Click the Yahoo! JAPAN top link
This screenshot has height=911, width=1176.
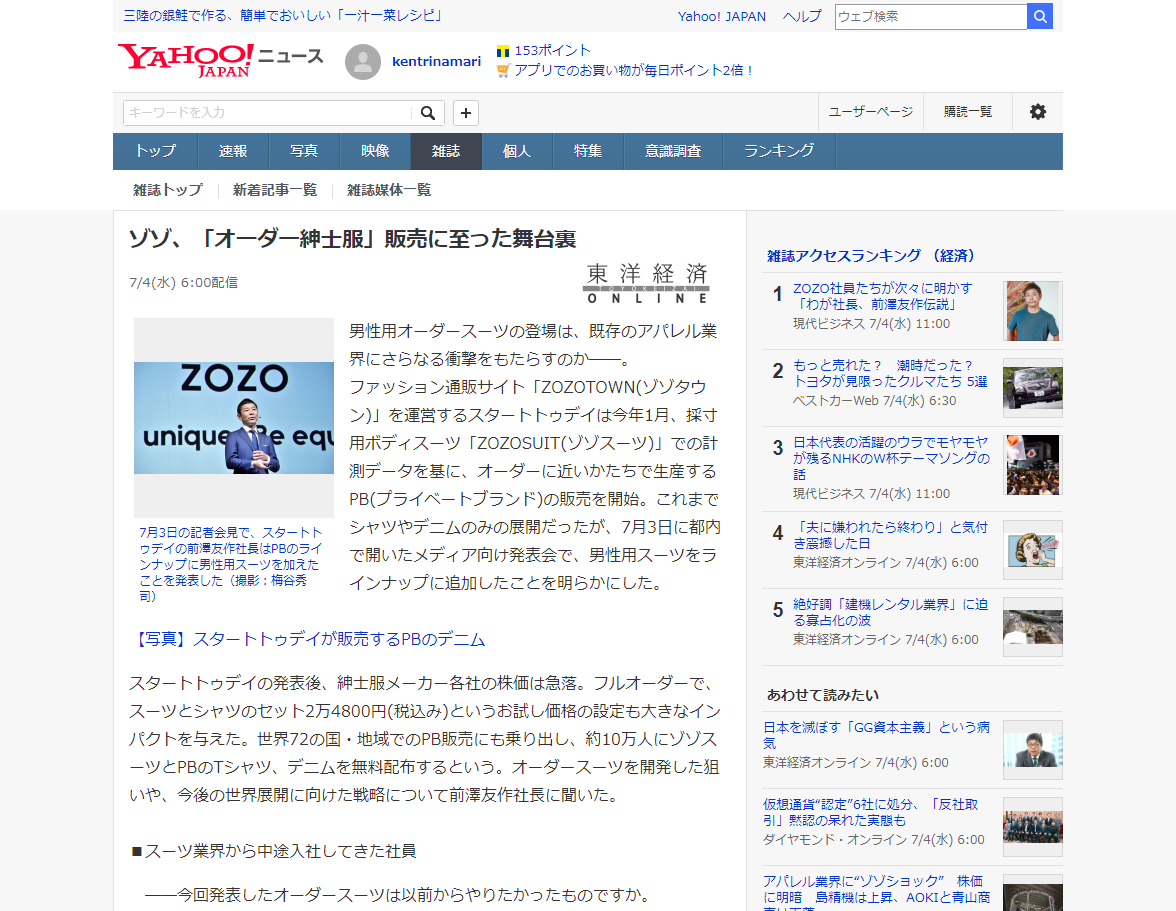tap(722, 16)
